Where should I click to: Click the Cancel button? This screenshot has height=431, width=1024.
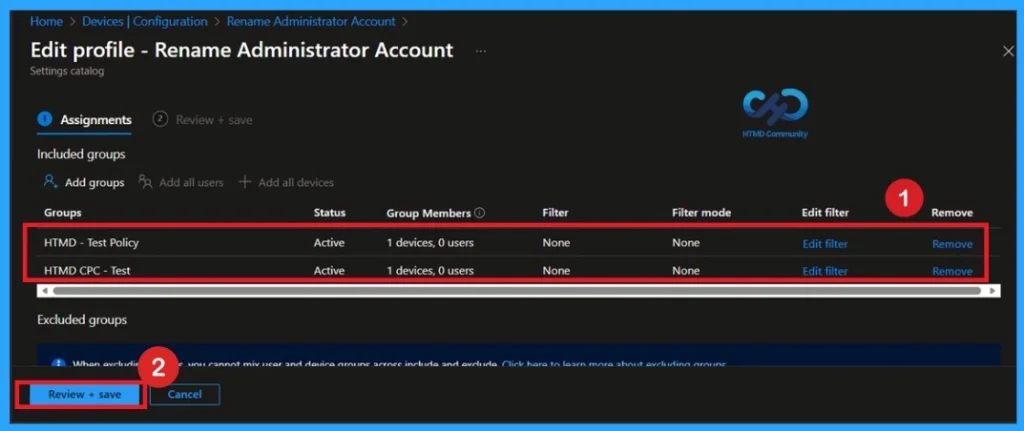[185, 394]
